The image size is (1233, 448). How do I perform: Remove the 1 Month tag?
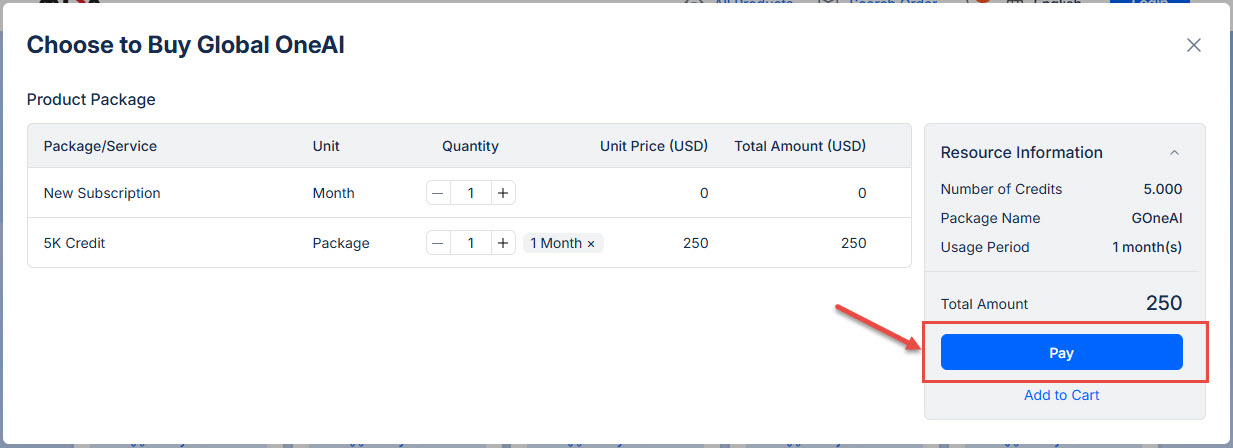[x=591, y=244]
